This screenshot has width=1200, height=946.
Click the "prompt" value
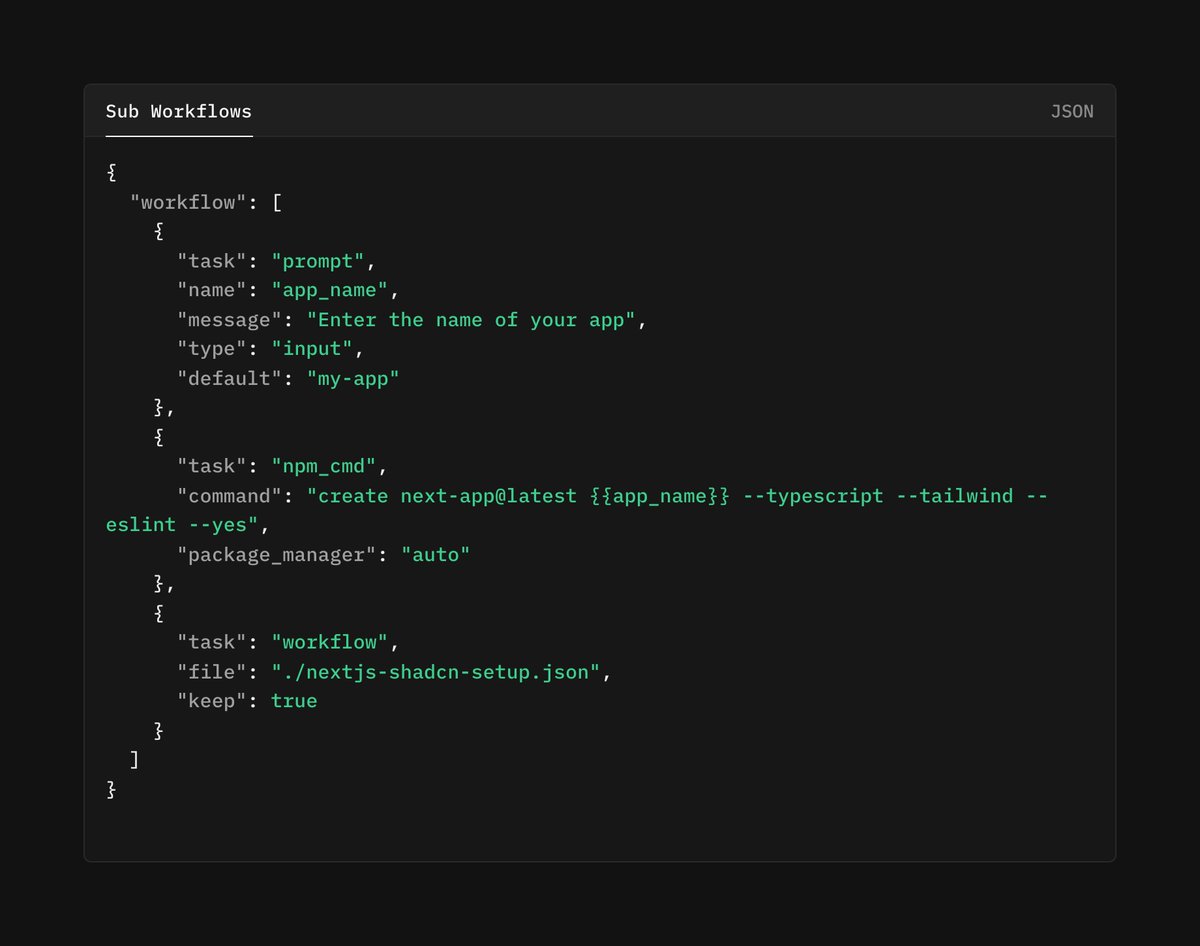point(318,261)
